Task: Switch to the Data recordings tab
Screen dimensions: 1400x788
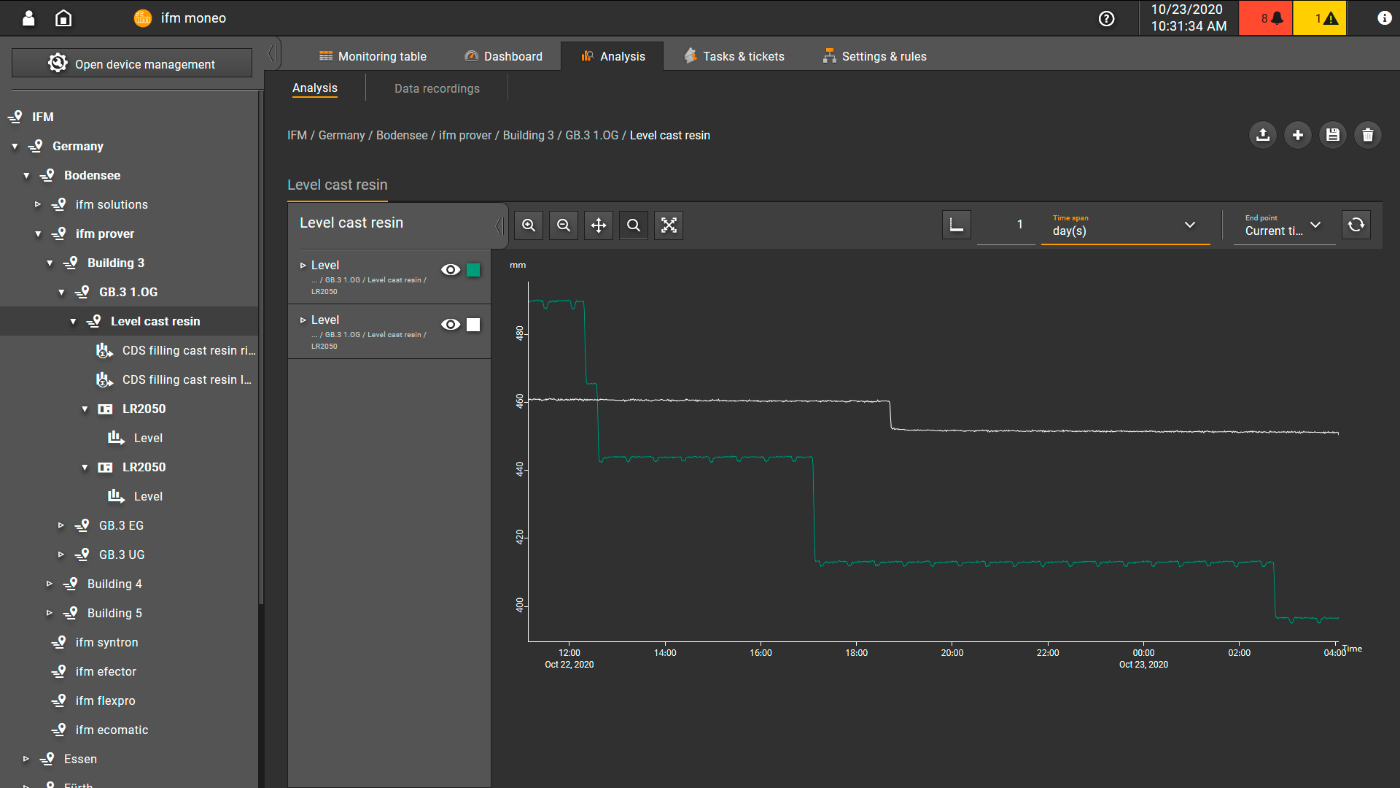Action: click(x=436, y=88)
